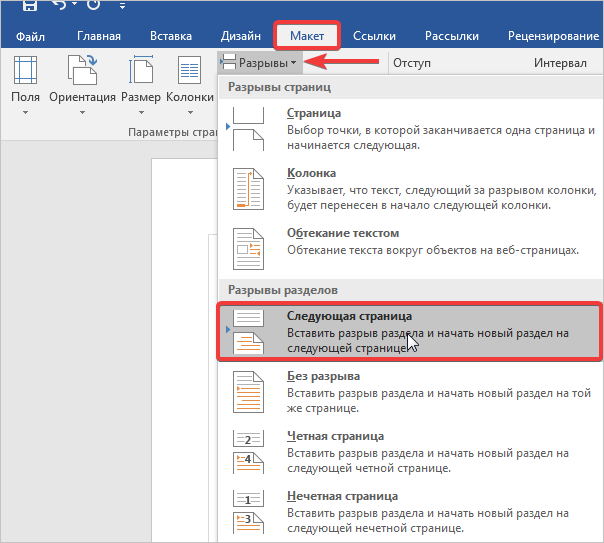The height and width of the screenshot is (543, 604).
Task: Open the Ориентация page orientation icon
Action: pos(81,72)
